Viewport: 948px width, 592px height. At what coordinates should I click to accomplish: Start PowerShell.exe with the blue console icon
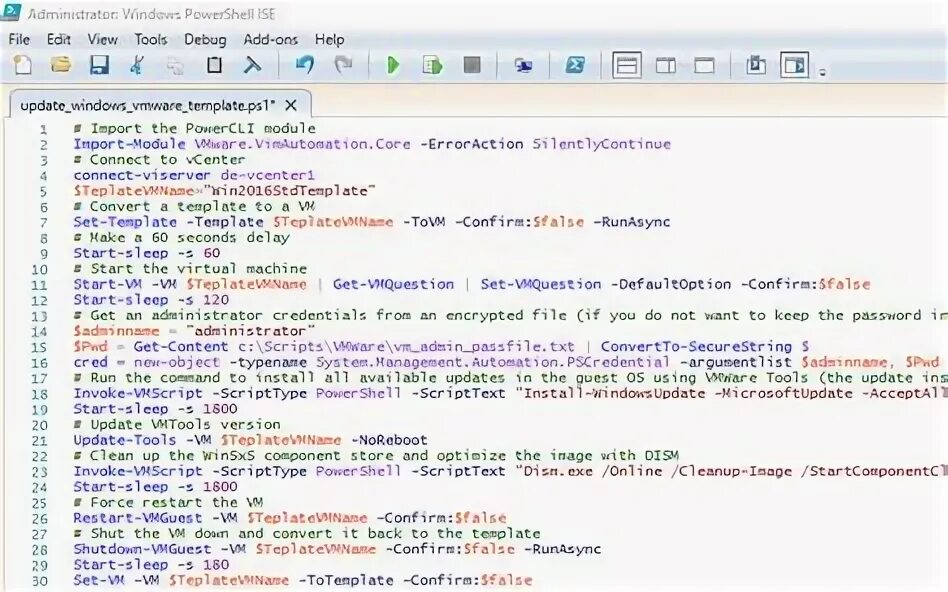click(574, 65)
